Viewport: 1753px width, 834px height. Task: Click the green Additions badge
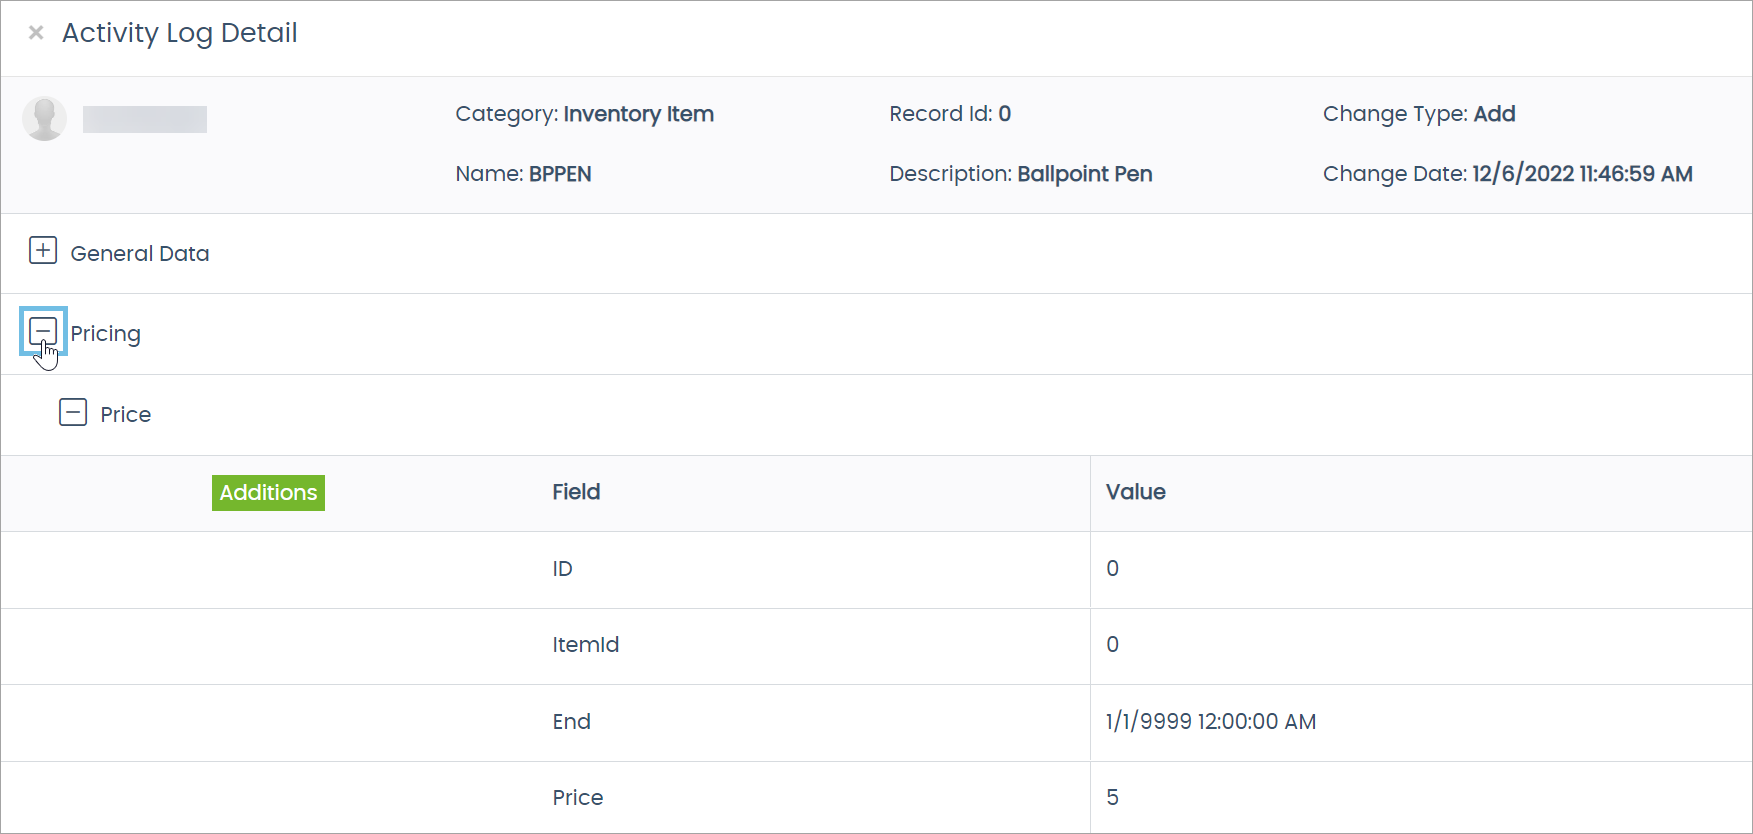pyautogui.click(x=268, y=492)
